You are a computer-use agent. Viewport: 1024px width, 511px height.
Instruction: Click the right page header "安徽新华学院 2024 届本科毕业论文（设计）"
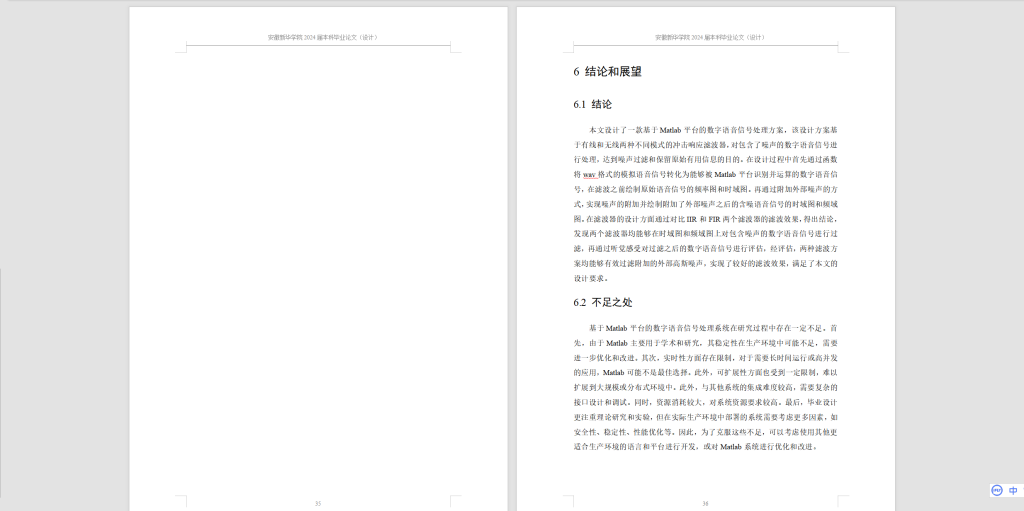pos(710,37)
